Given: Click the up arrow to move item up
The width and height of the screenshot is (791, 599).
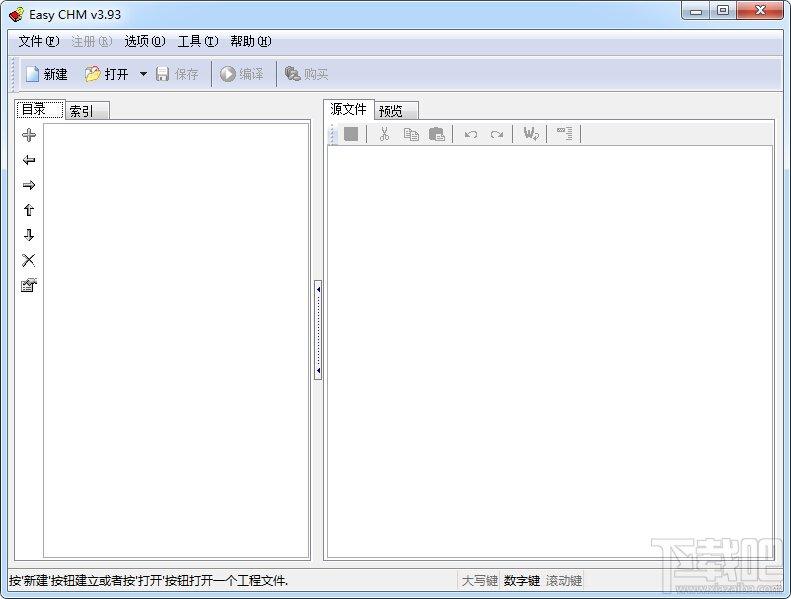Looking at the screenshot, I should point(29,210).
